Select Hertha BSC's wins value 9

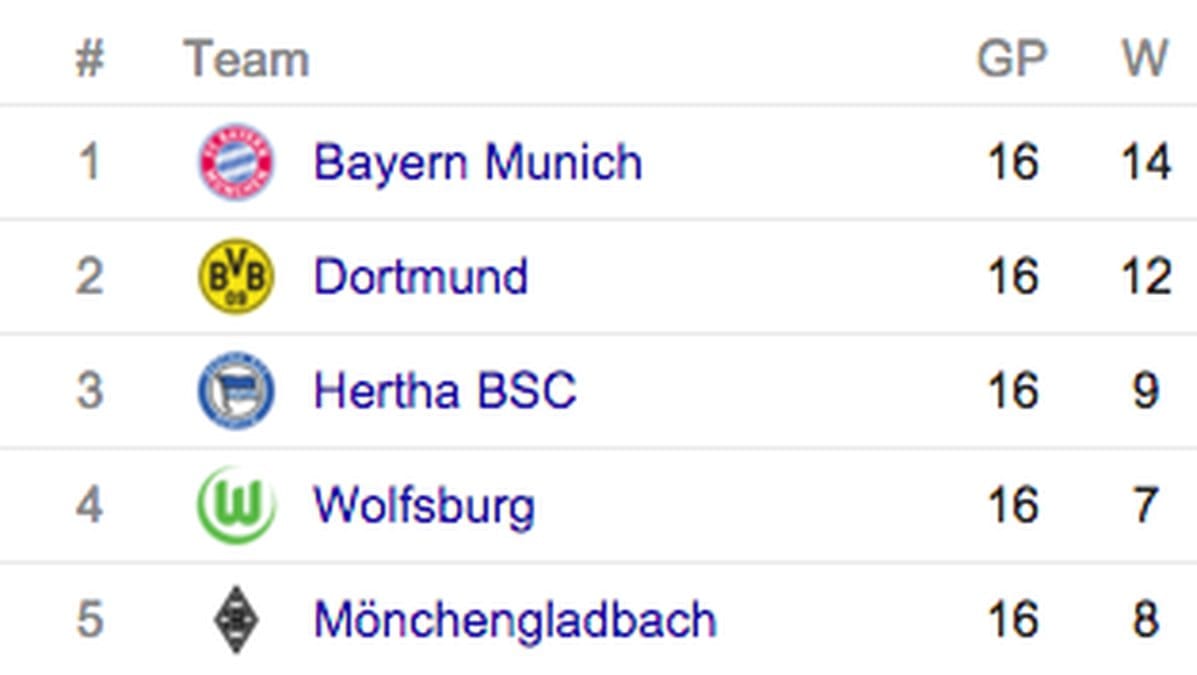point(1146,391)
